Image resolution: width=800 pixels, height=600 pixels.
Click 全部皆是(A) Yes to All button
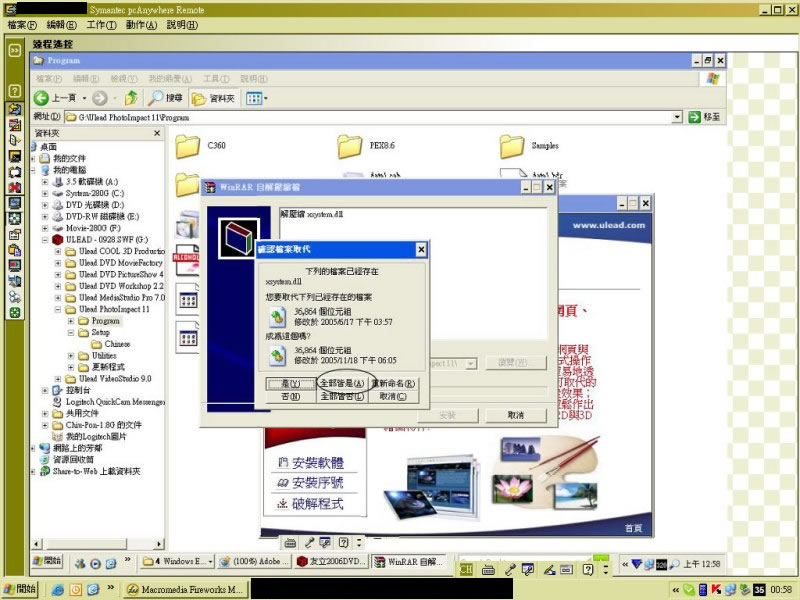pyautogui.click(x=341, y=383)
